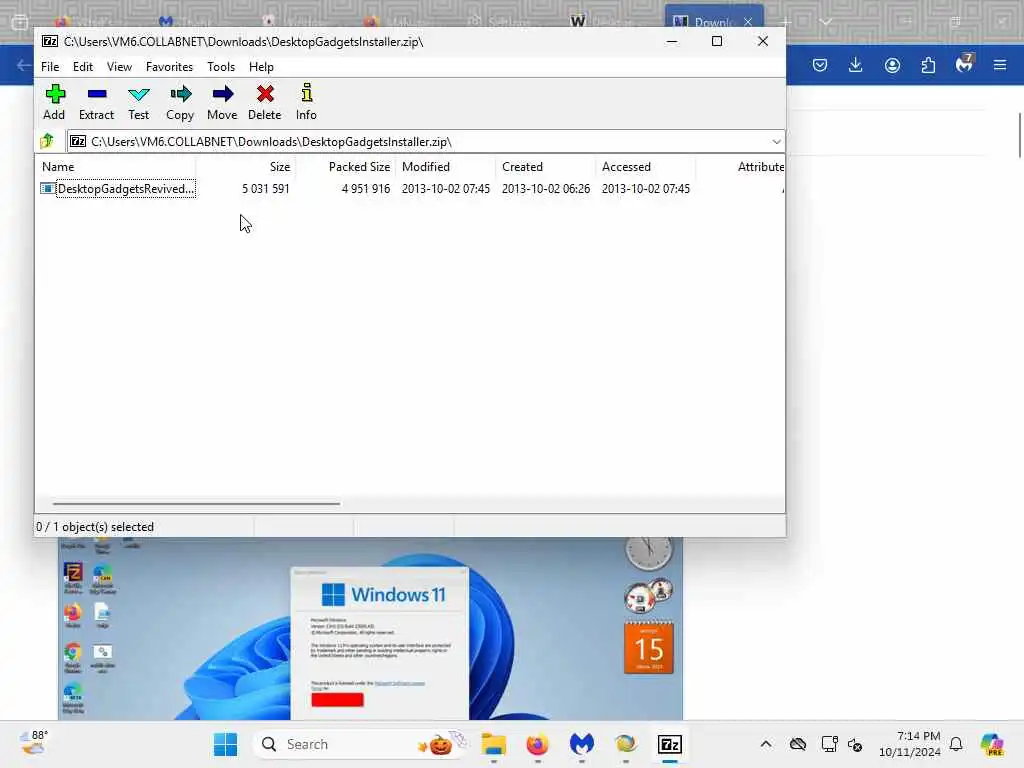
Task: Open the Tools menu
Action: 221,67
